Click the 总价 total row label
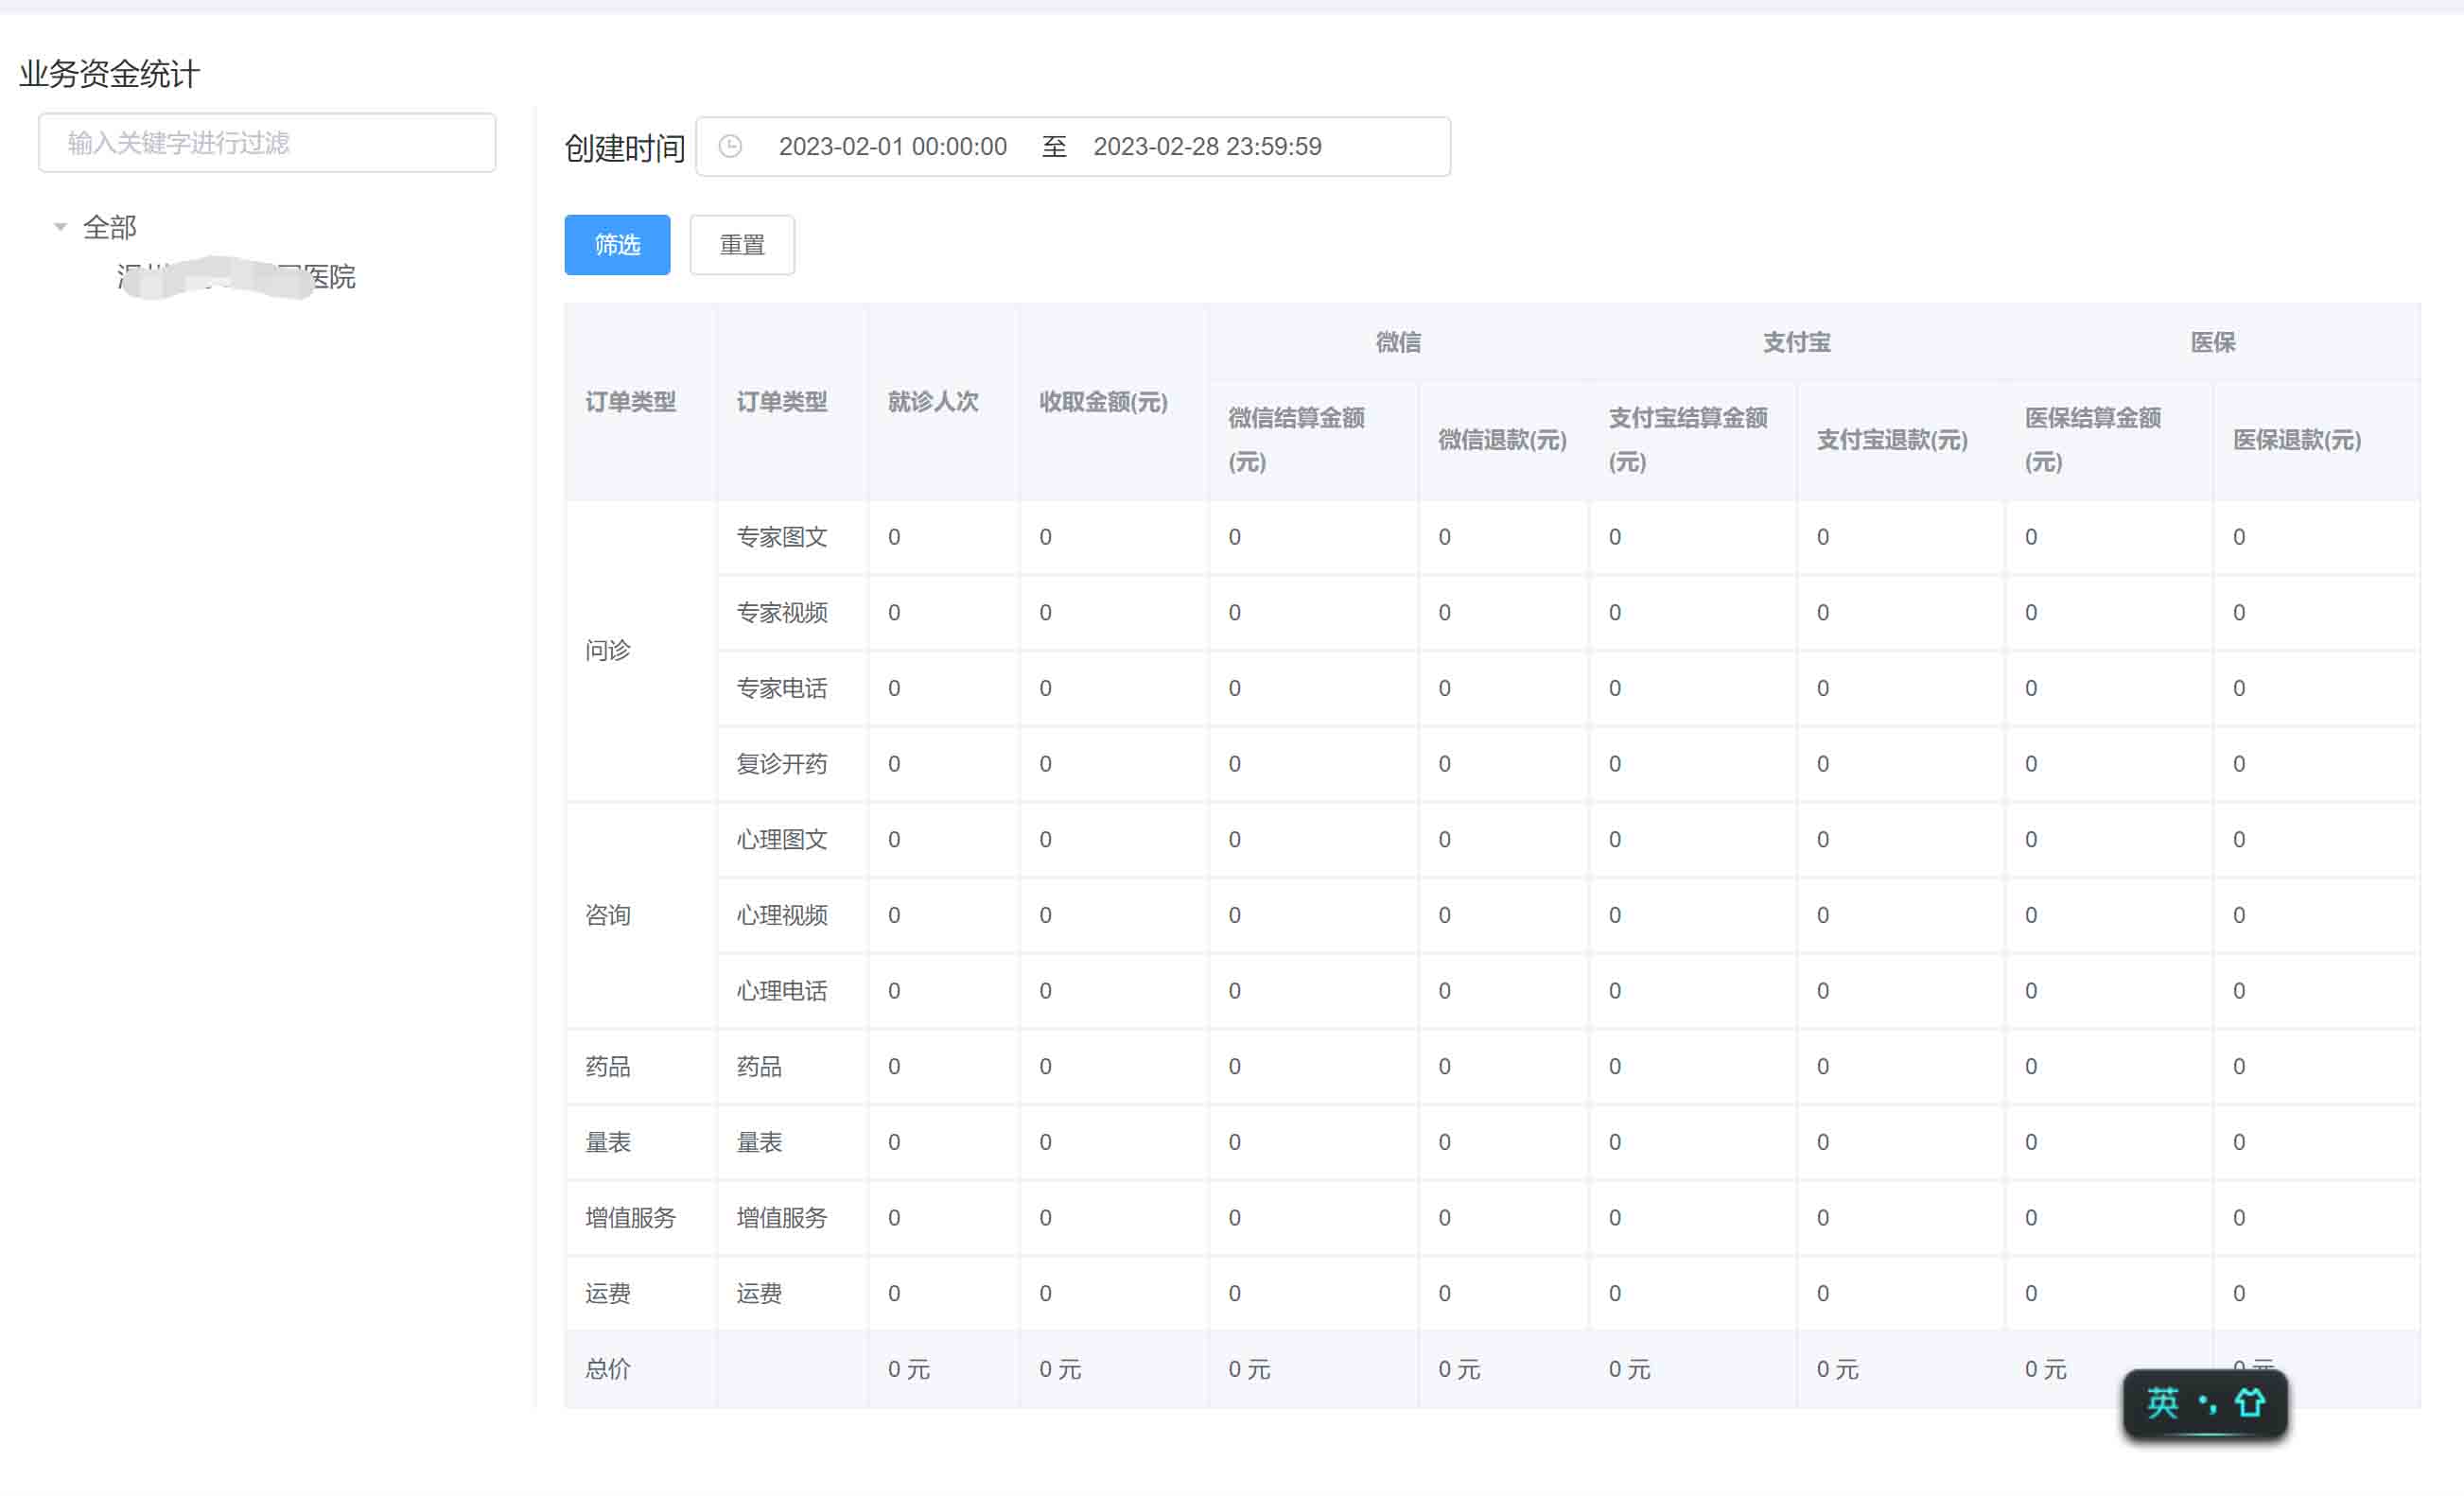The image size is (2464, 1496). point(607,1370)
